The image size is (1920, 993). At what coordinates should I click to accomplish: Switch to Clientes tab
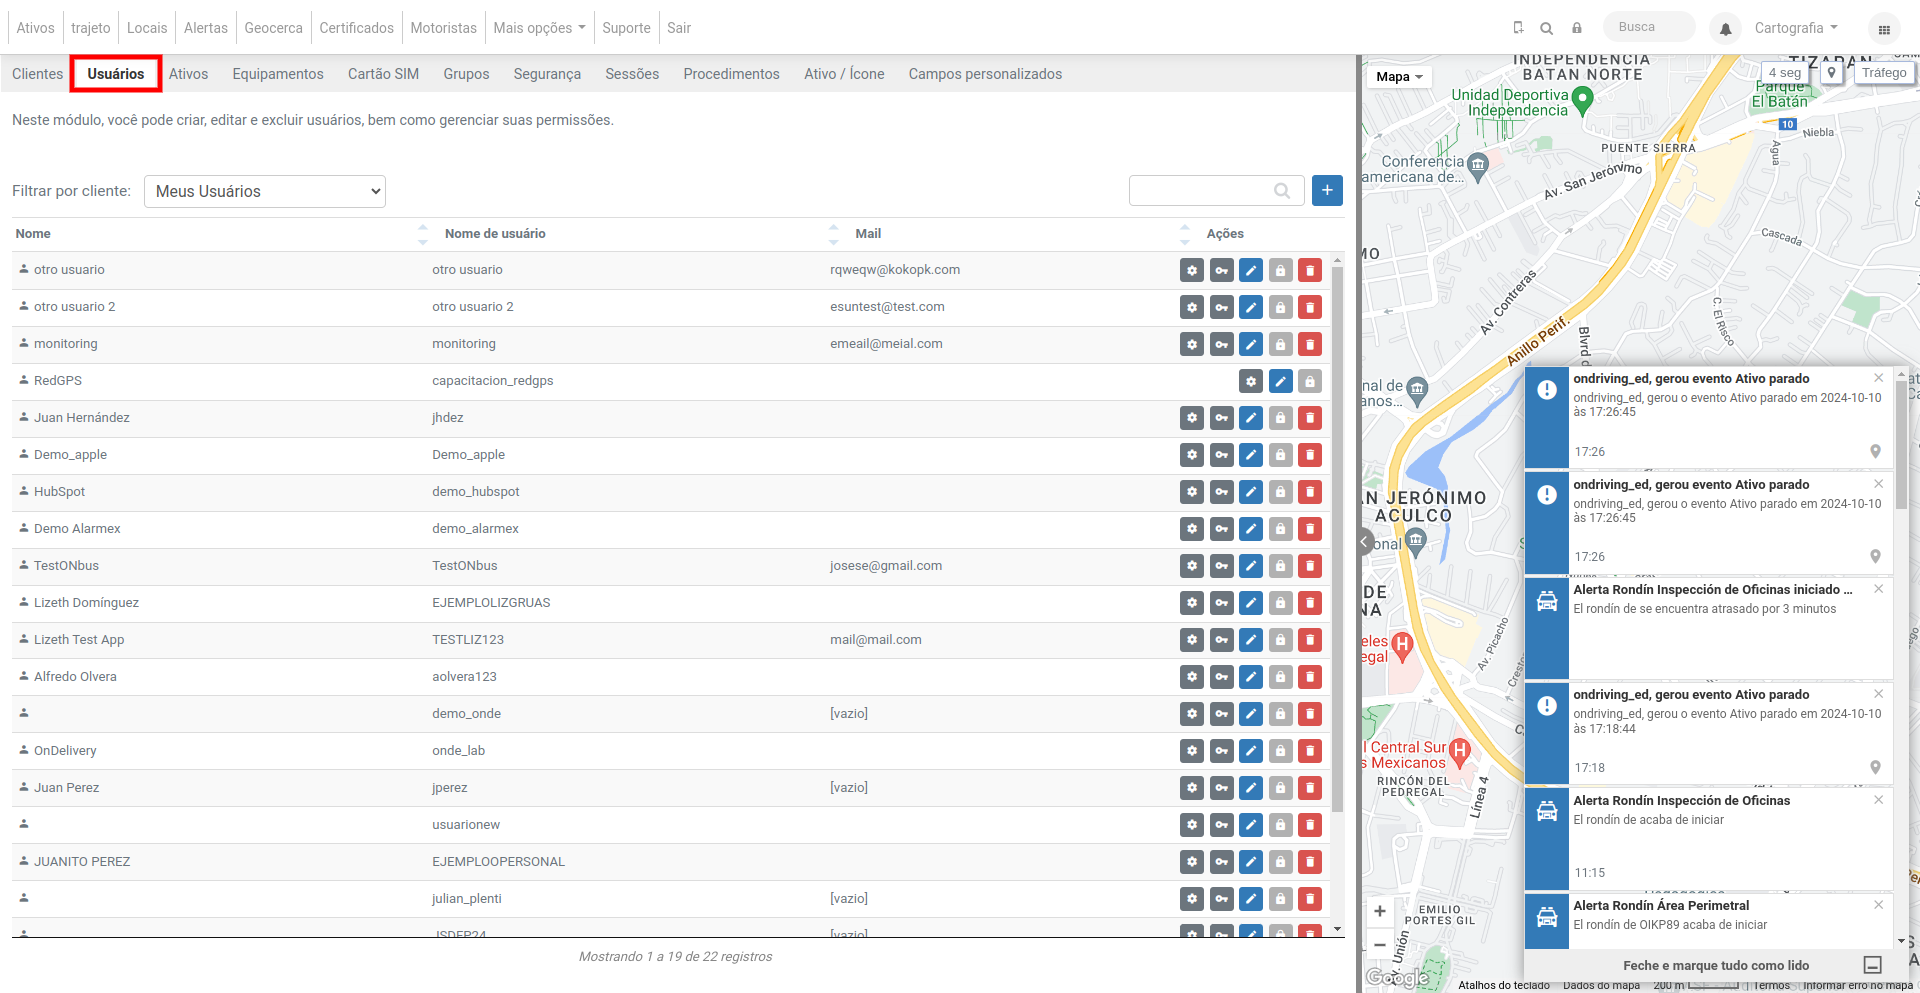click(x=37, y=74)
